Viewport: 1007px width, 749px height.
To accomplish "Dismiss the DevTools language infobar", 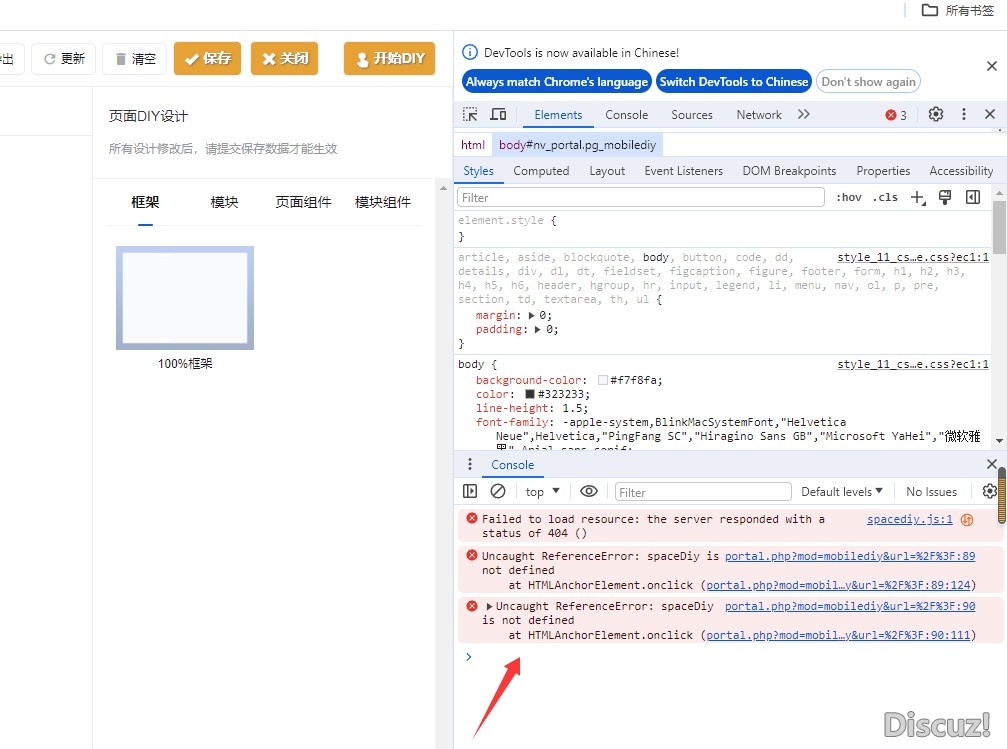I will coord(992,66).
